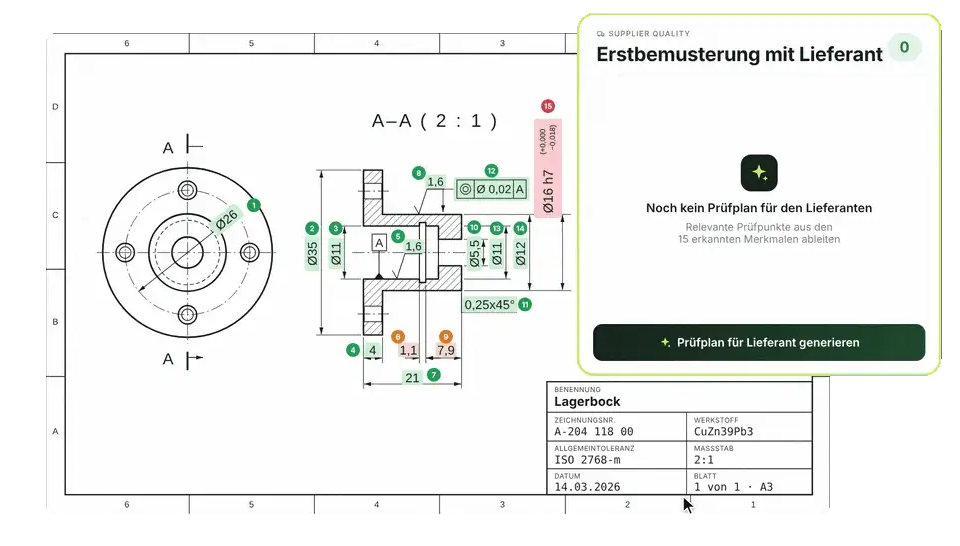
Task: Click the red marker 15 bubble
Action: tap(548, 106)
